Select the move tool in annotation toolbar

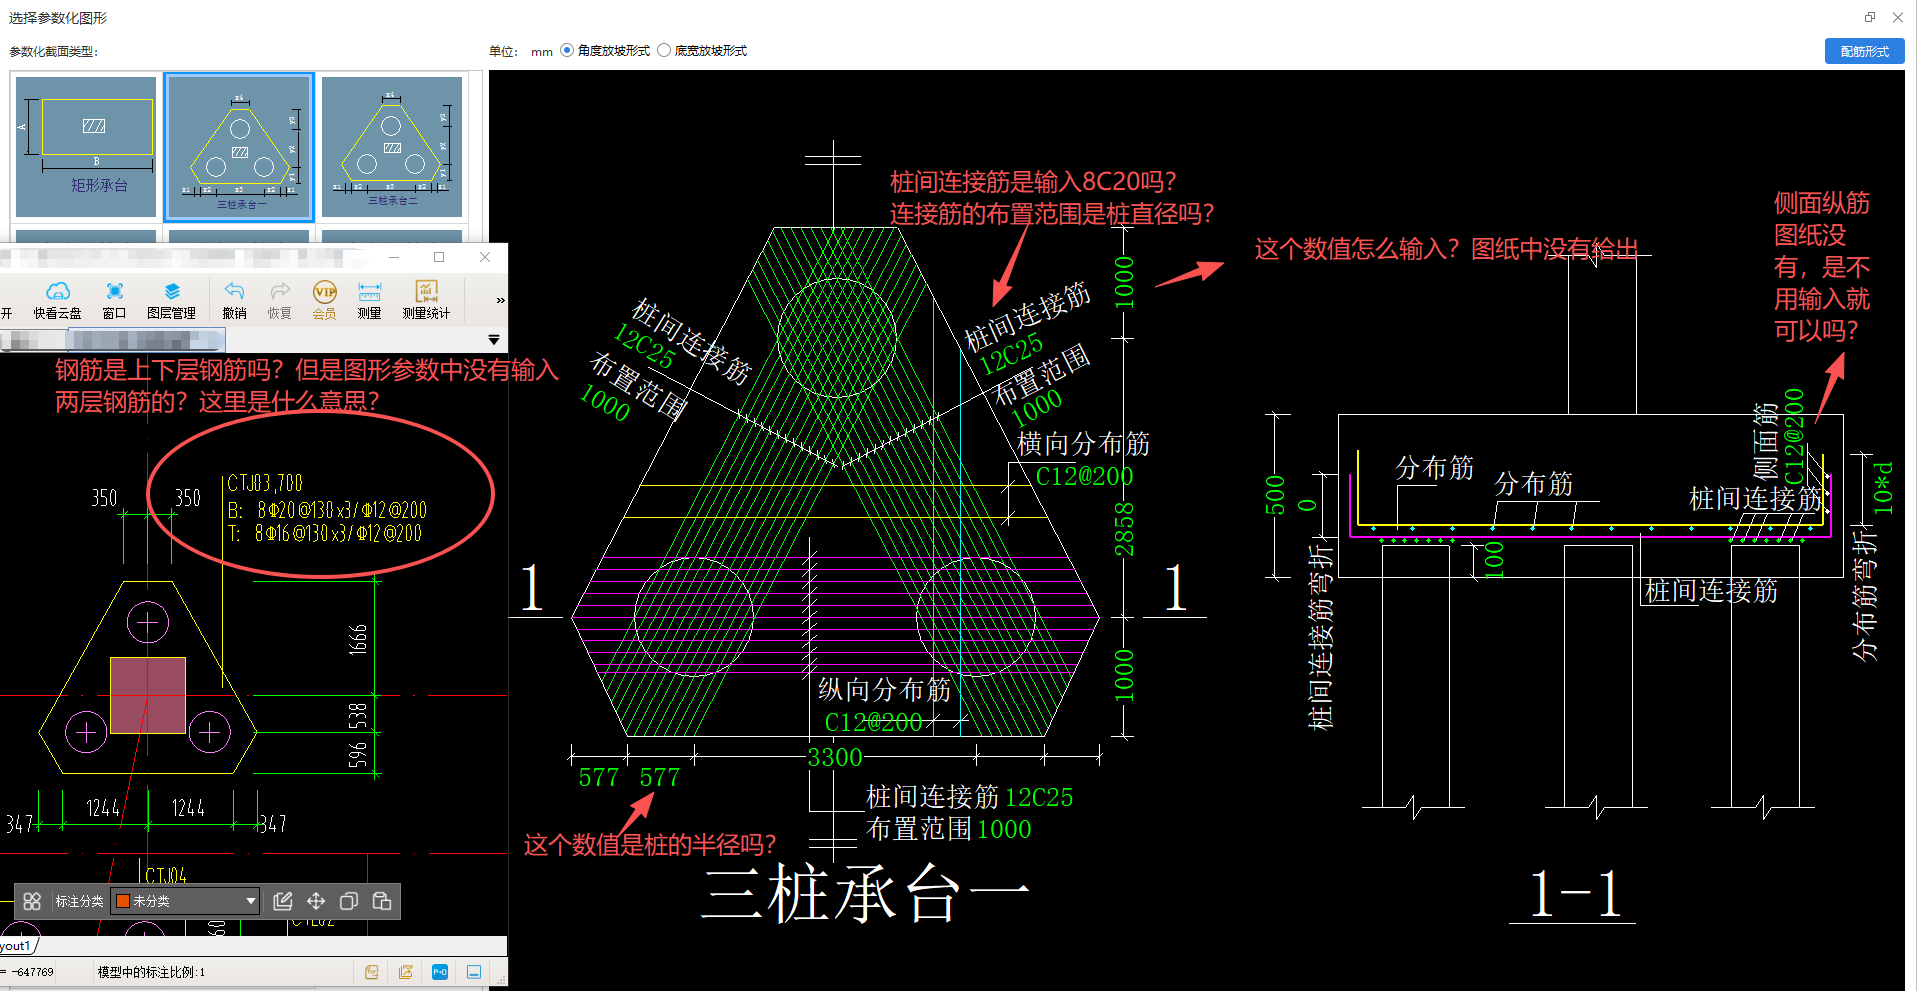[x=315, y=901]
